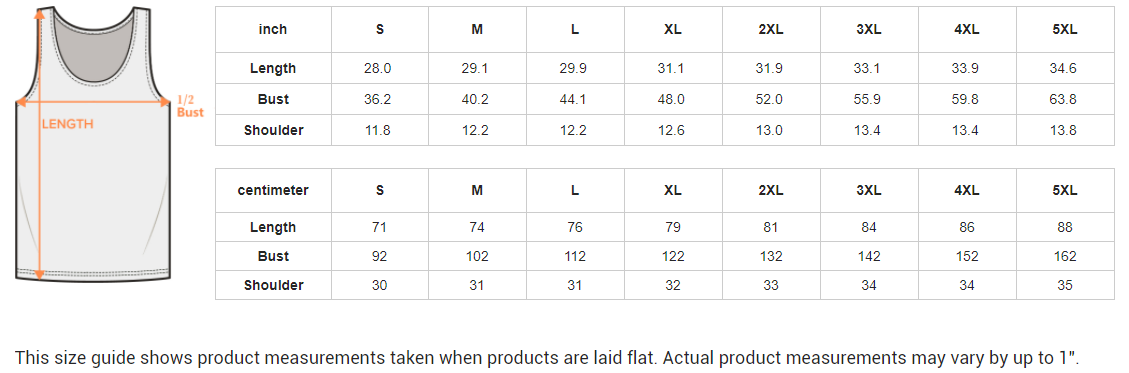Click the 71 length value in centimeters
Viewport: 1129px width, 373px height.
[x=379, y=228]
